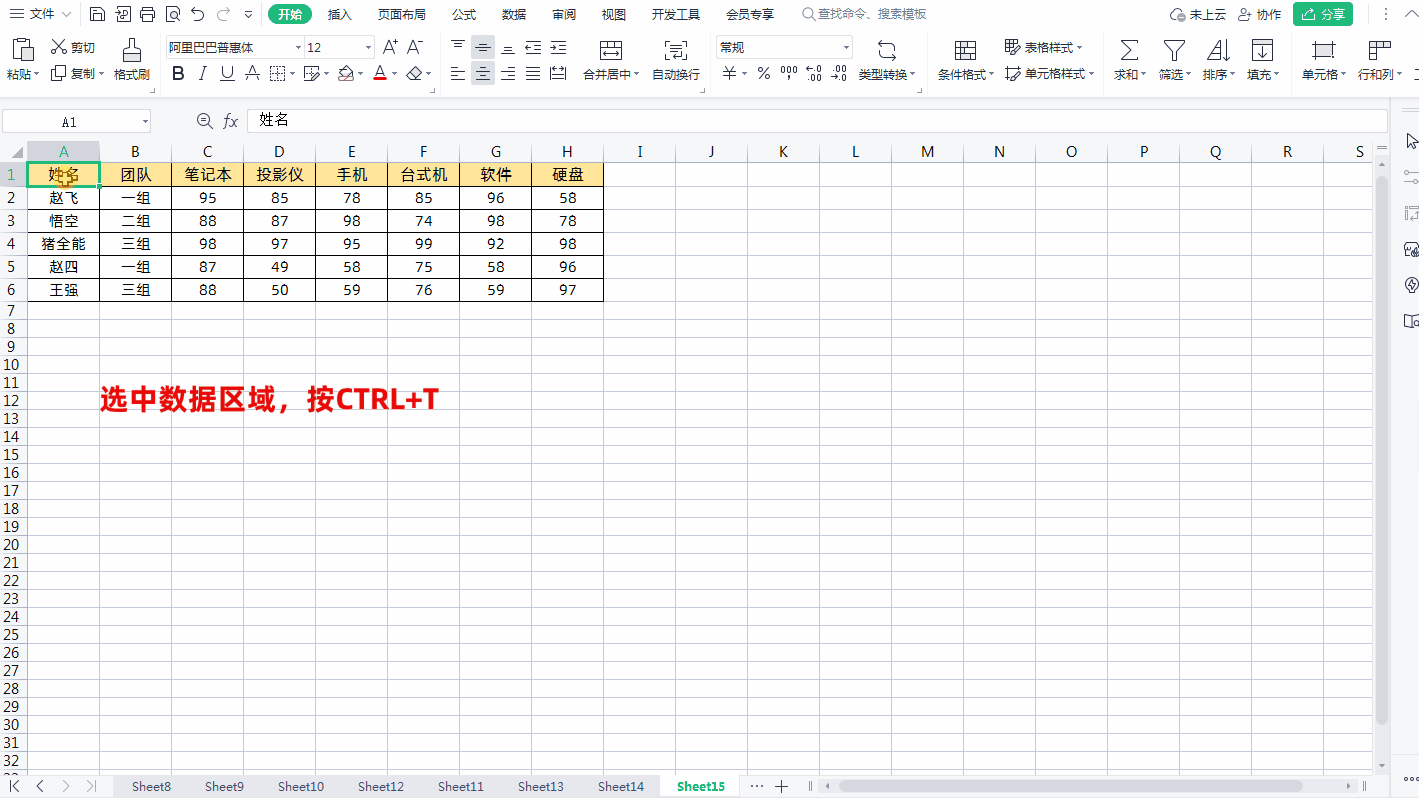
Task: Toggle Underline formatting
Action: tap(227, 73)
